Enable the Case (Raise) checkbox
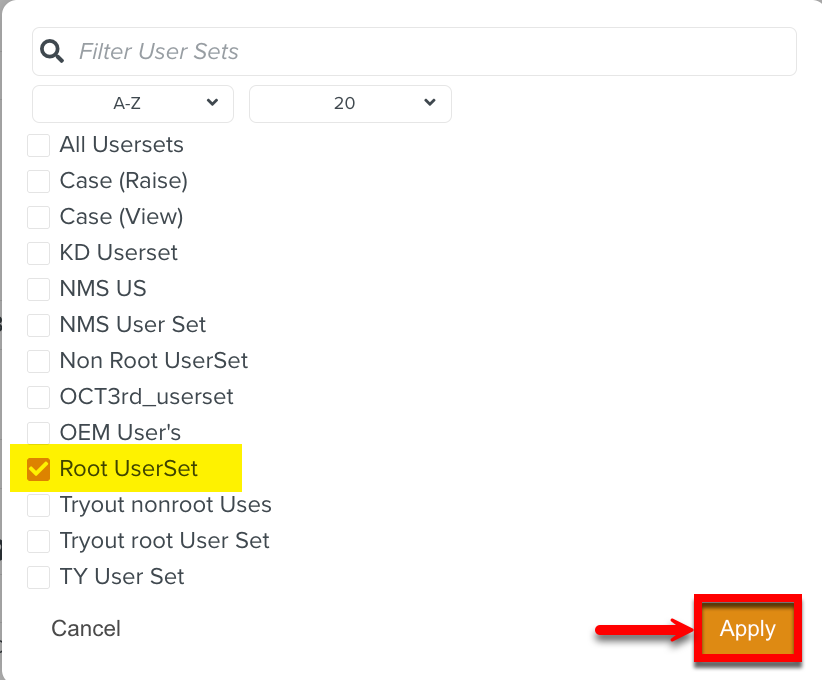Screen dimensions: 822x680 tap(39, 181)
